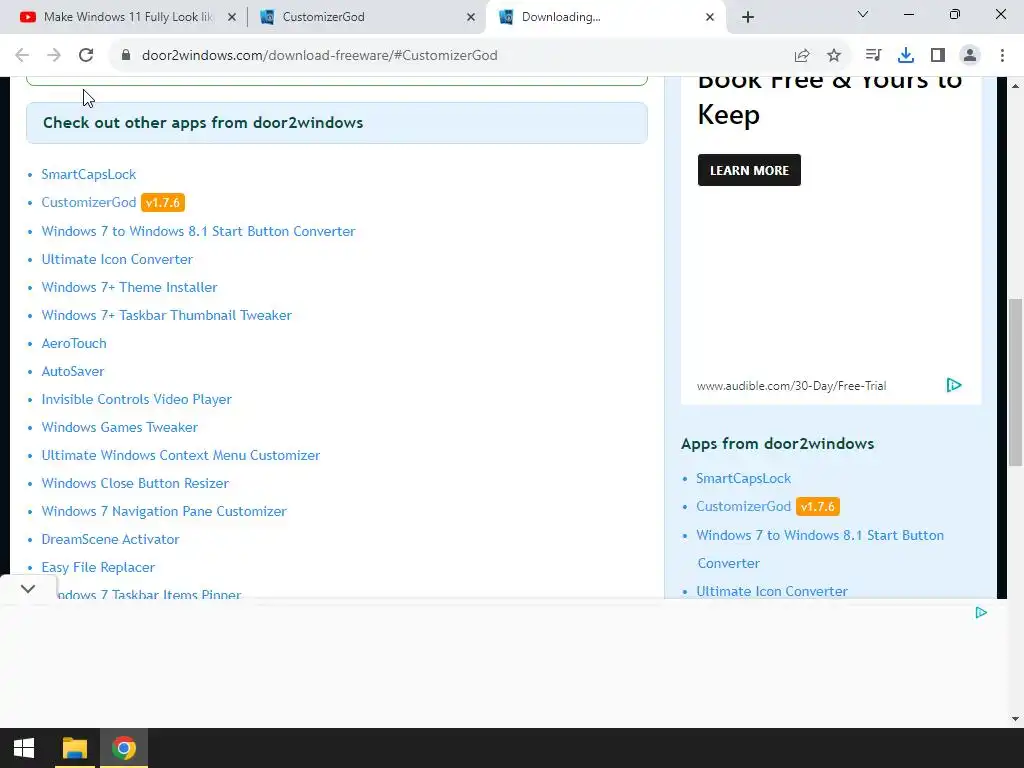Image resolution: width=1024 pixels, height=768 pixels.
Task: Open the AeroTouch link
Action: 74,344
